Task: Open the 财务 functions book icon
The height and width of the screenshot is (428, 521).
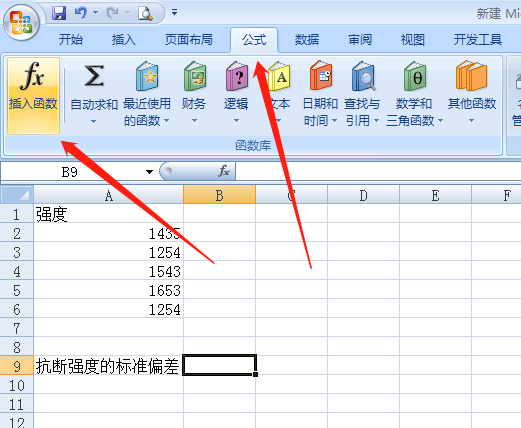Action: coord(194,76)
